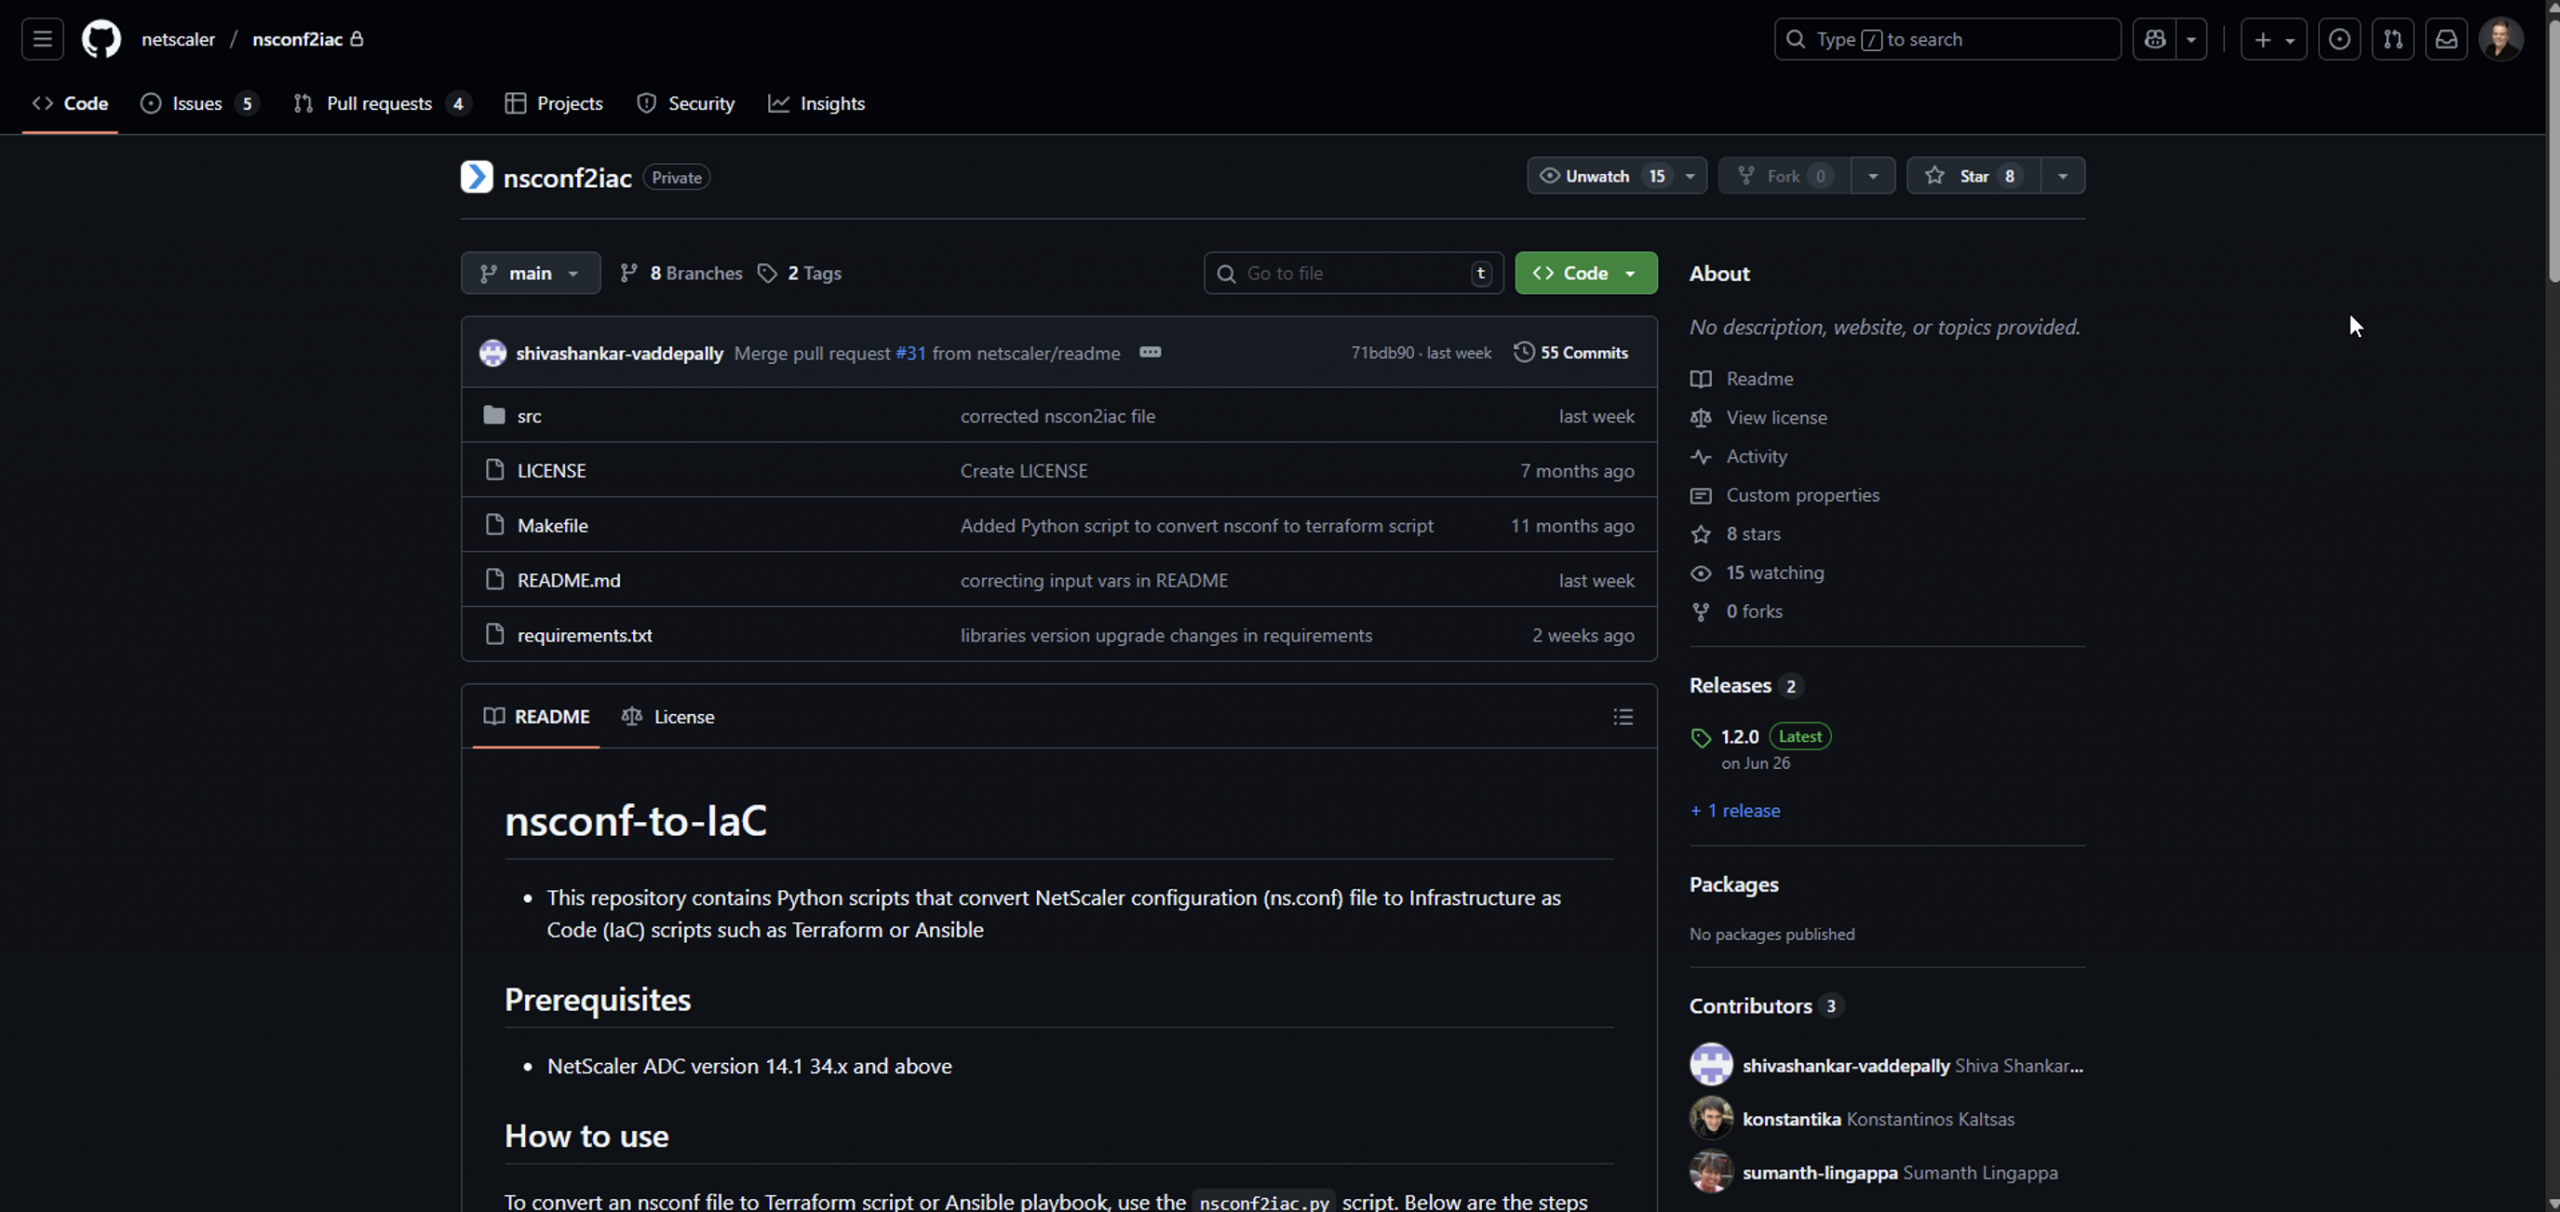Open the star lists dropdown arrow

pos(2062,176)
